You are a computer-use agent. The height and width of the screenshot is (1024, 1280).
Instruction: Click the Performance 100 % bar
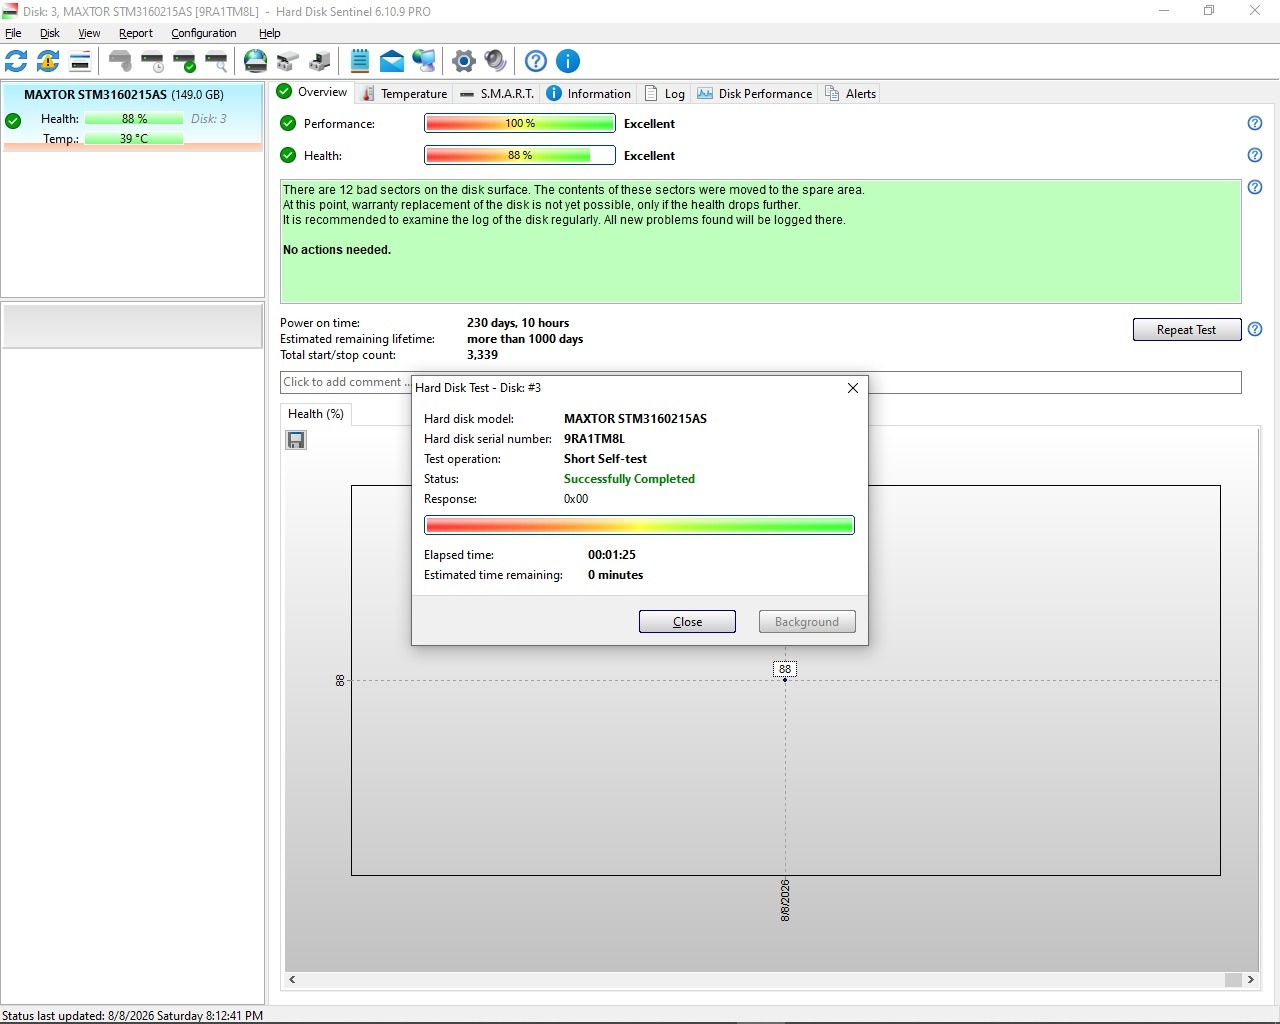[520, 123]
